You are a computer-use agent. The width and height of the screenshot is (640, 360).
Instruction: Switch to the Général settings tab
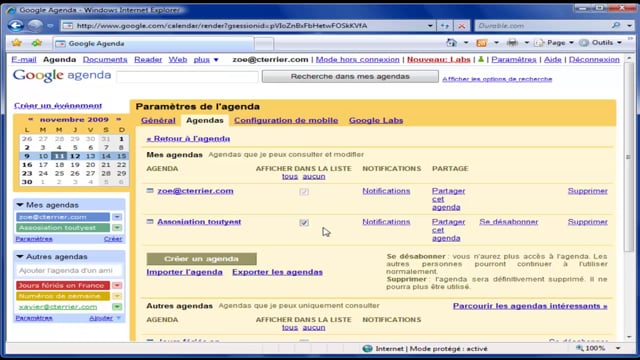click(x=158, y=120)
